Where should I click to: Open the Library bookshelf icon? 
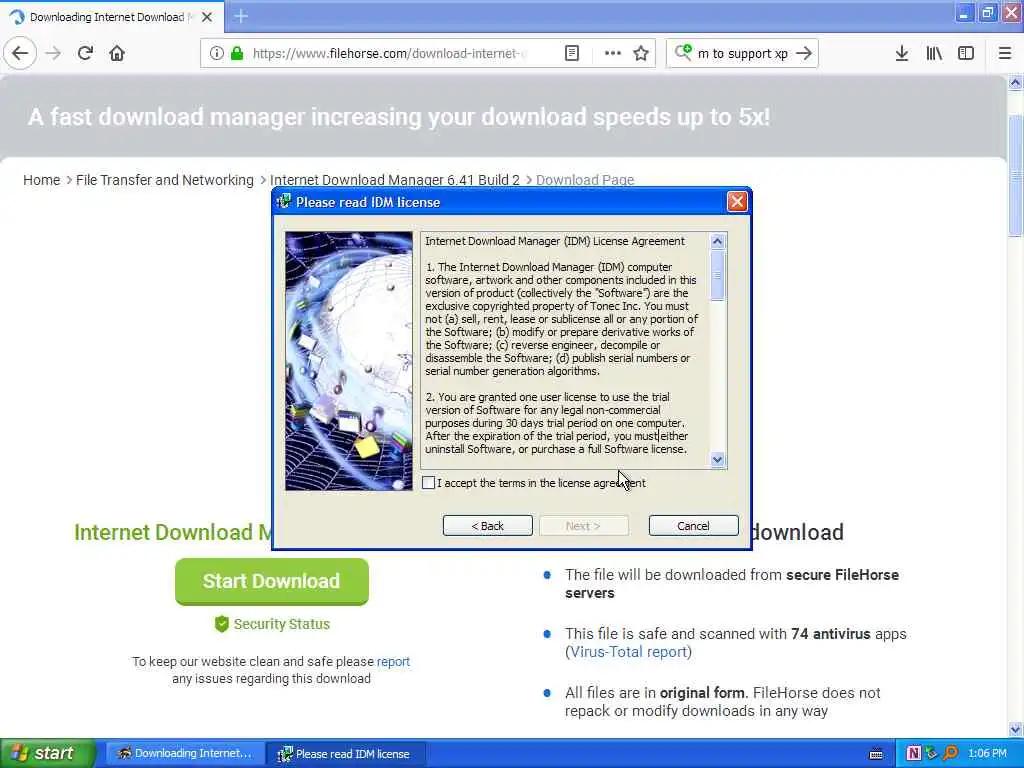pyautogui.click(x=934, y=54)
